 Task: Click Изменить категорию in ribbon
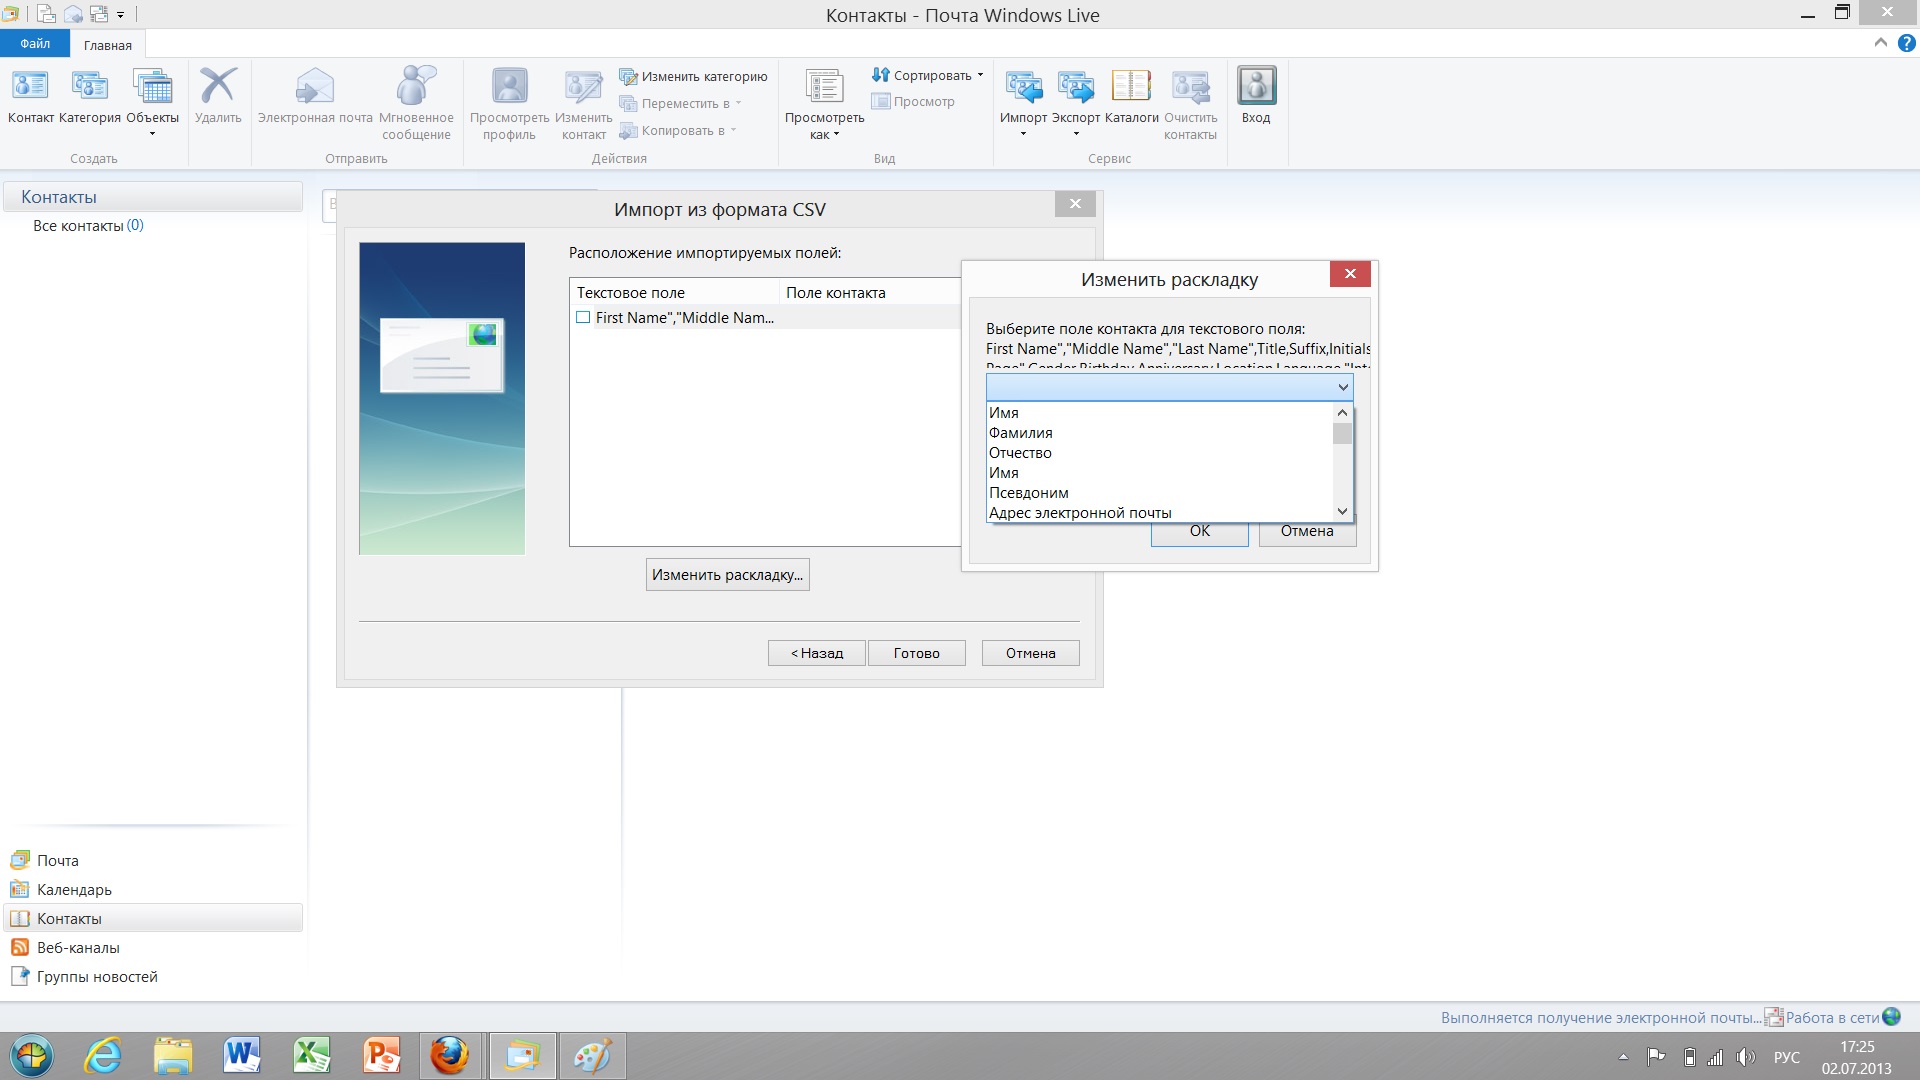693,76
